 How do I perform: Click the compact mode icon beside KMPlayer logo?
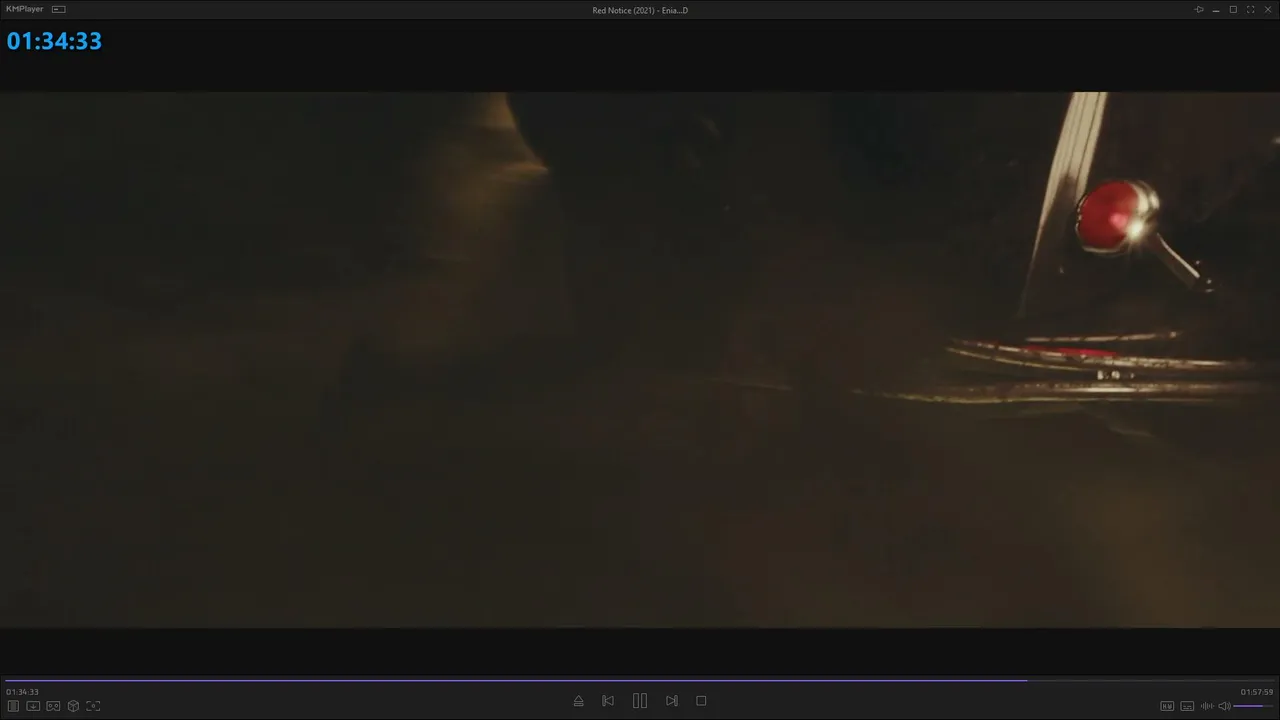pos(59,9)
